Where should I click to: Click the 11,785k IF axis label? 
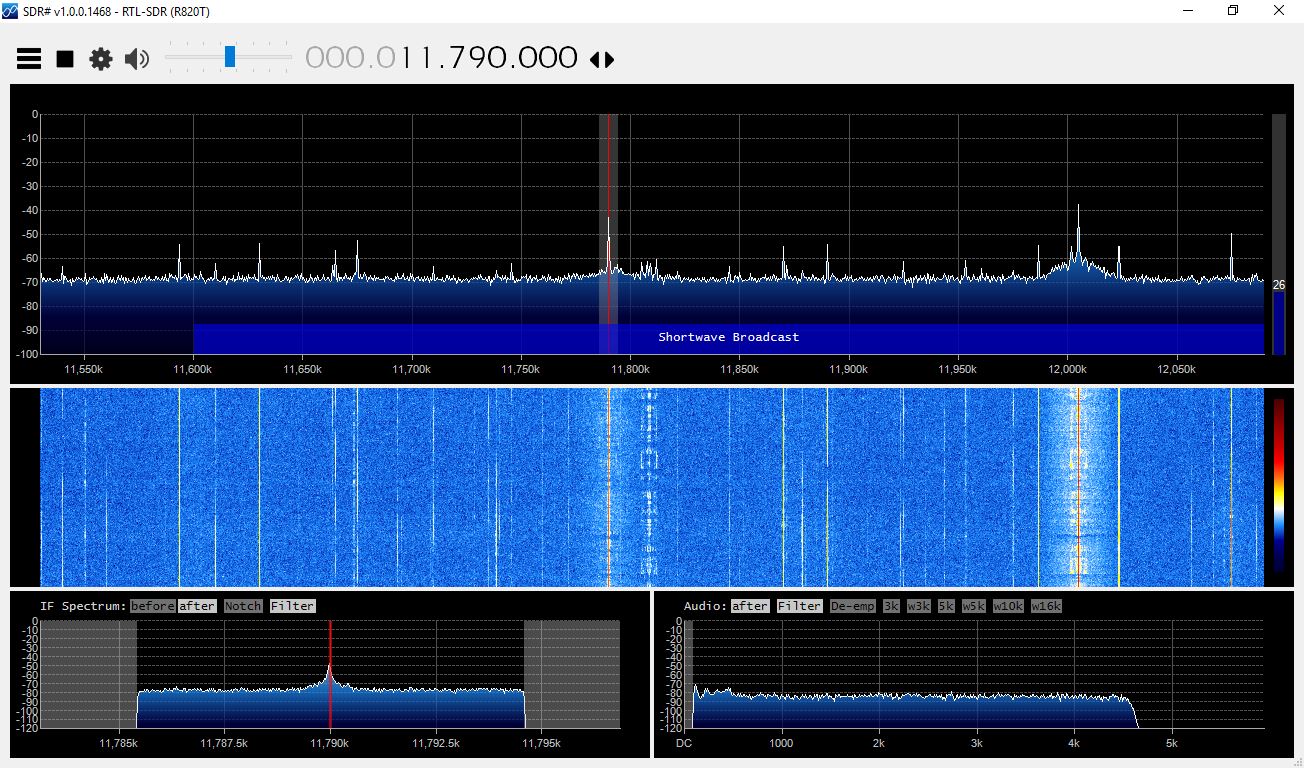(x=119, y=743)
